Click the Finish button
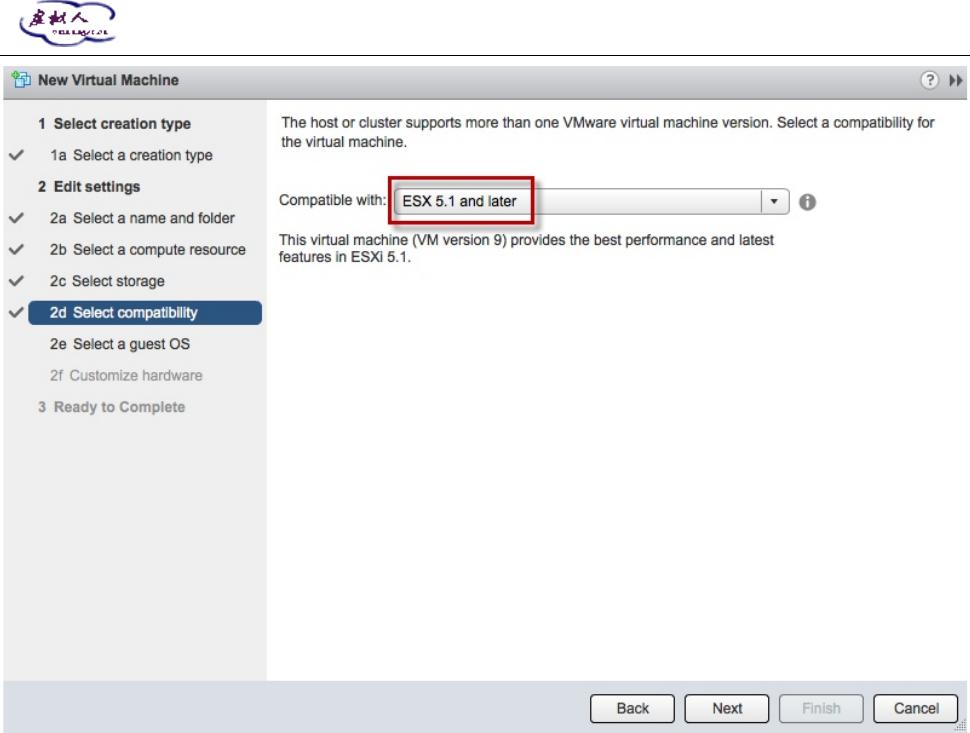This screenshot has height=733, width=970. [821, 708]
